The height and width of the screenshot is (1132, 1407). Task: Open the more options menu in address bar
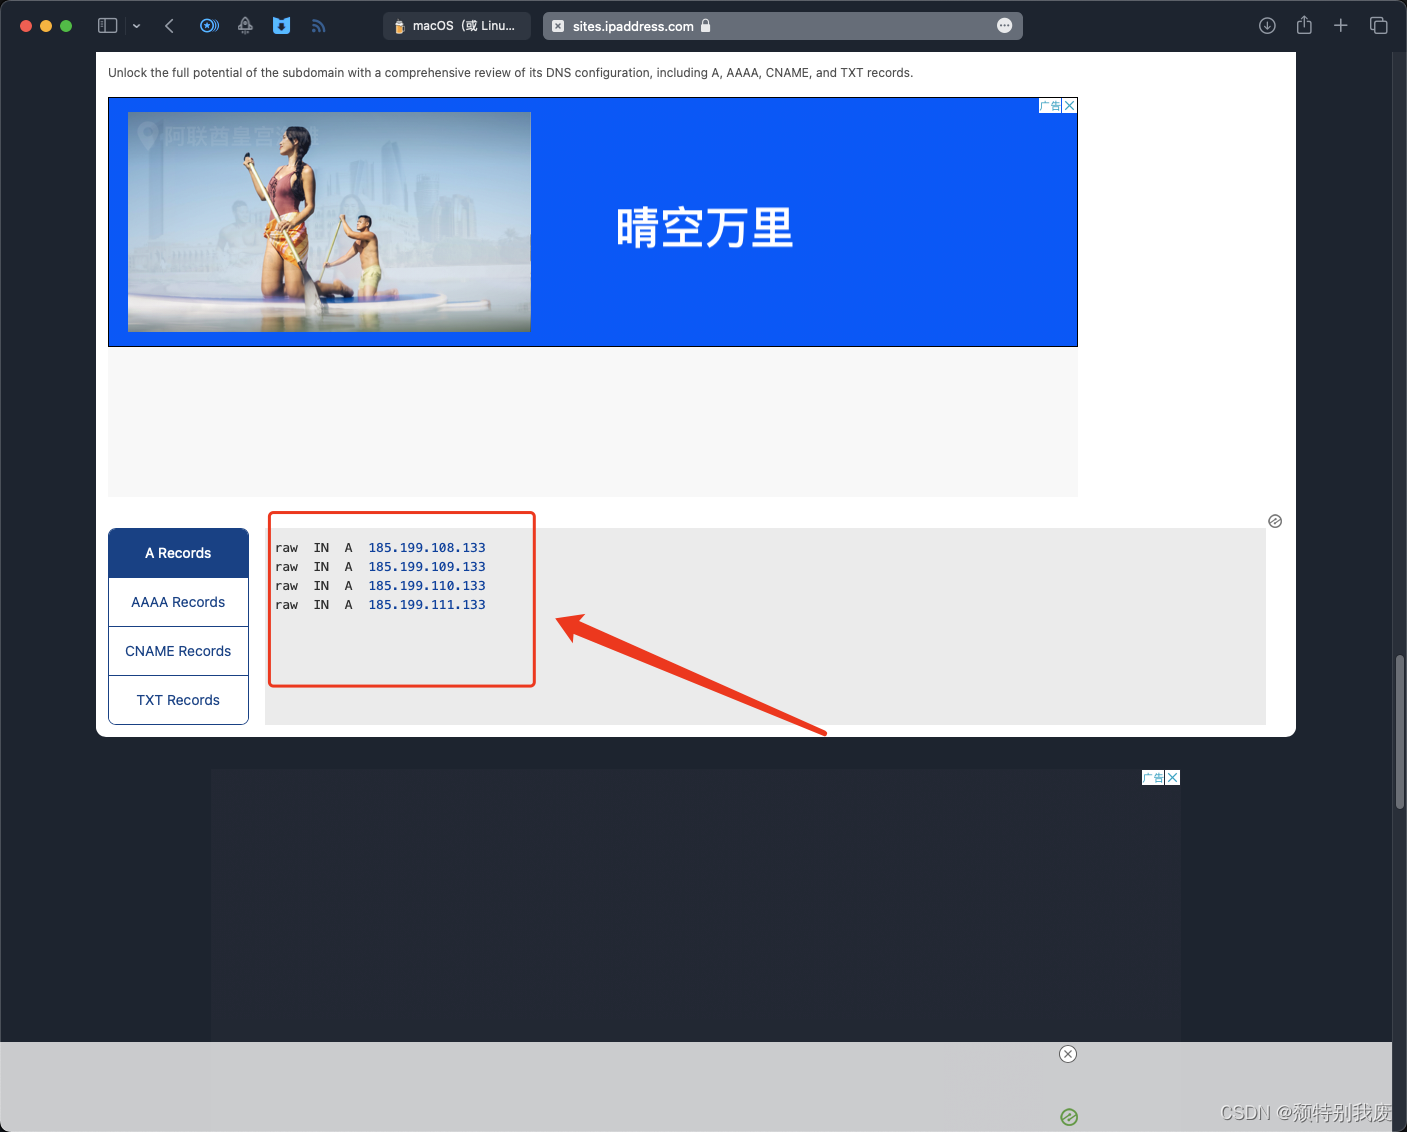point(1004,26)
